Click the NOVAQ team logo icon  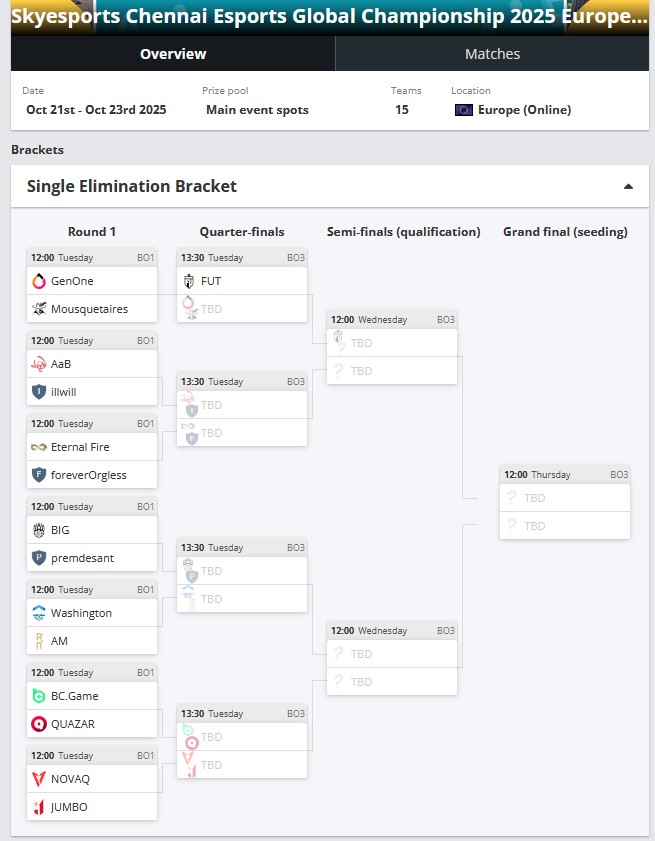[x=39, y=779]
